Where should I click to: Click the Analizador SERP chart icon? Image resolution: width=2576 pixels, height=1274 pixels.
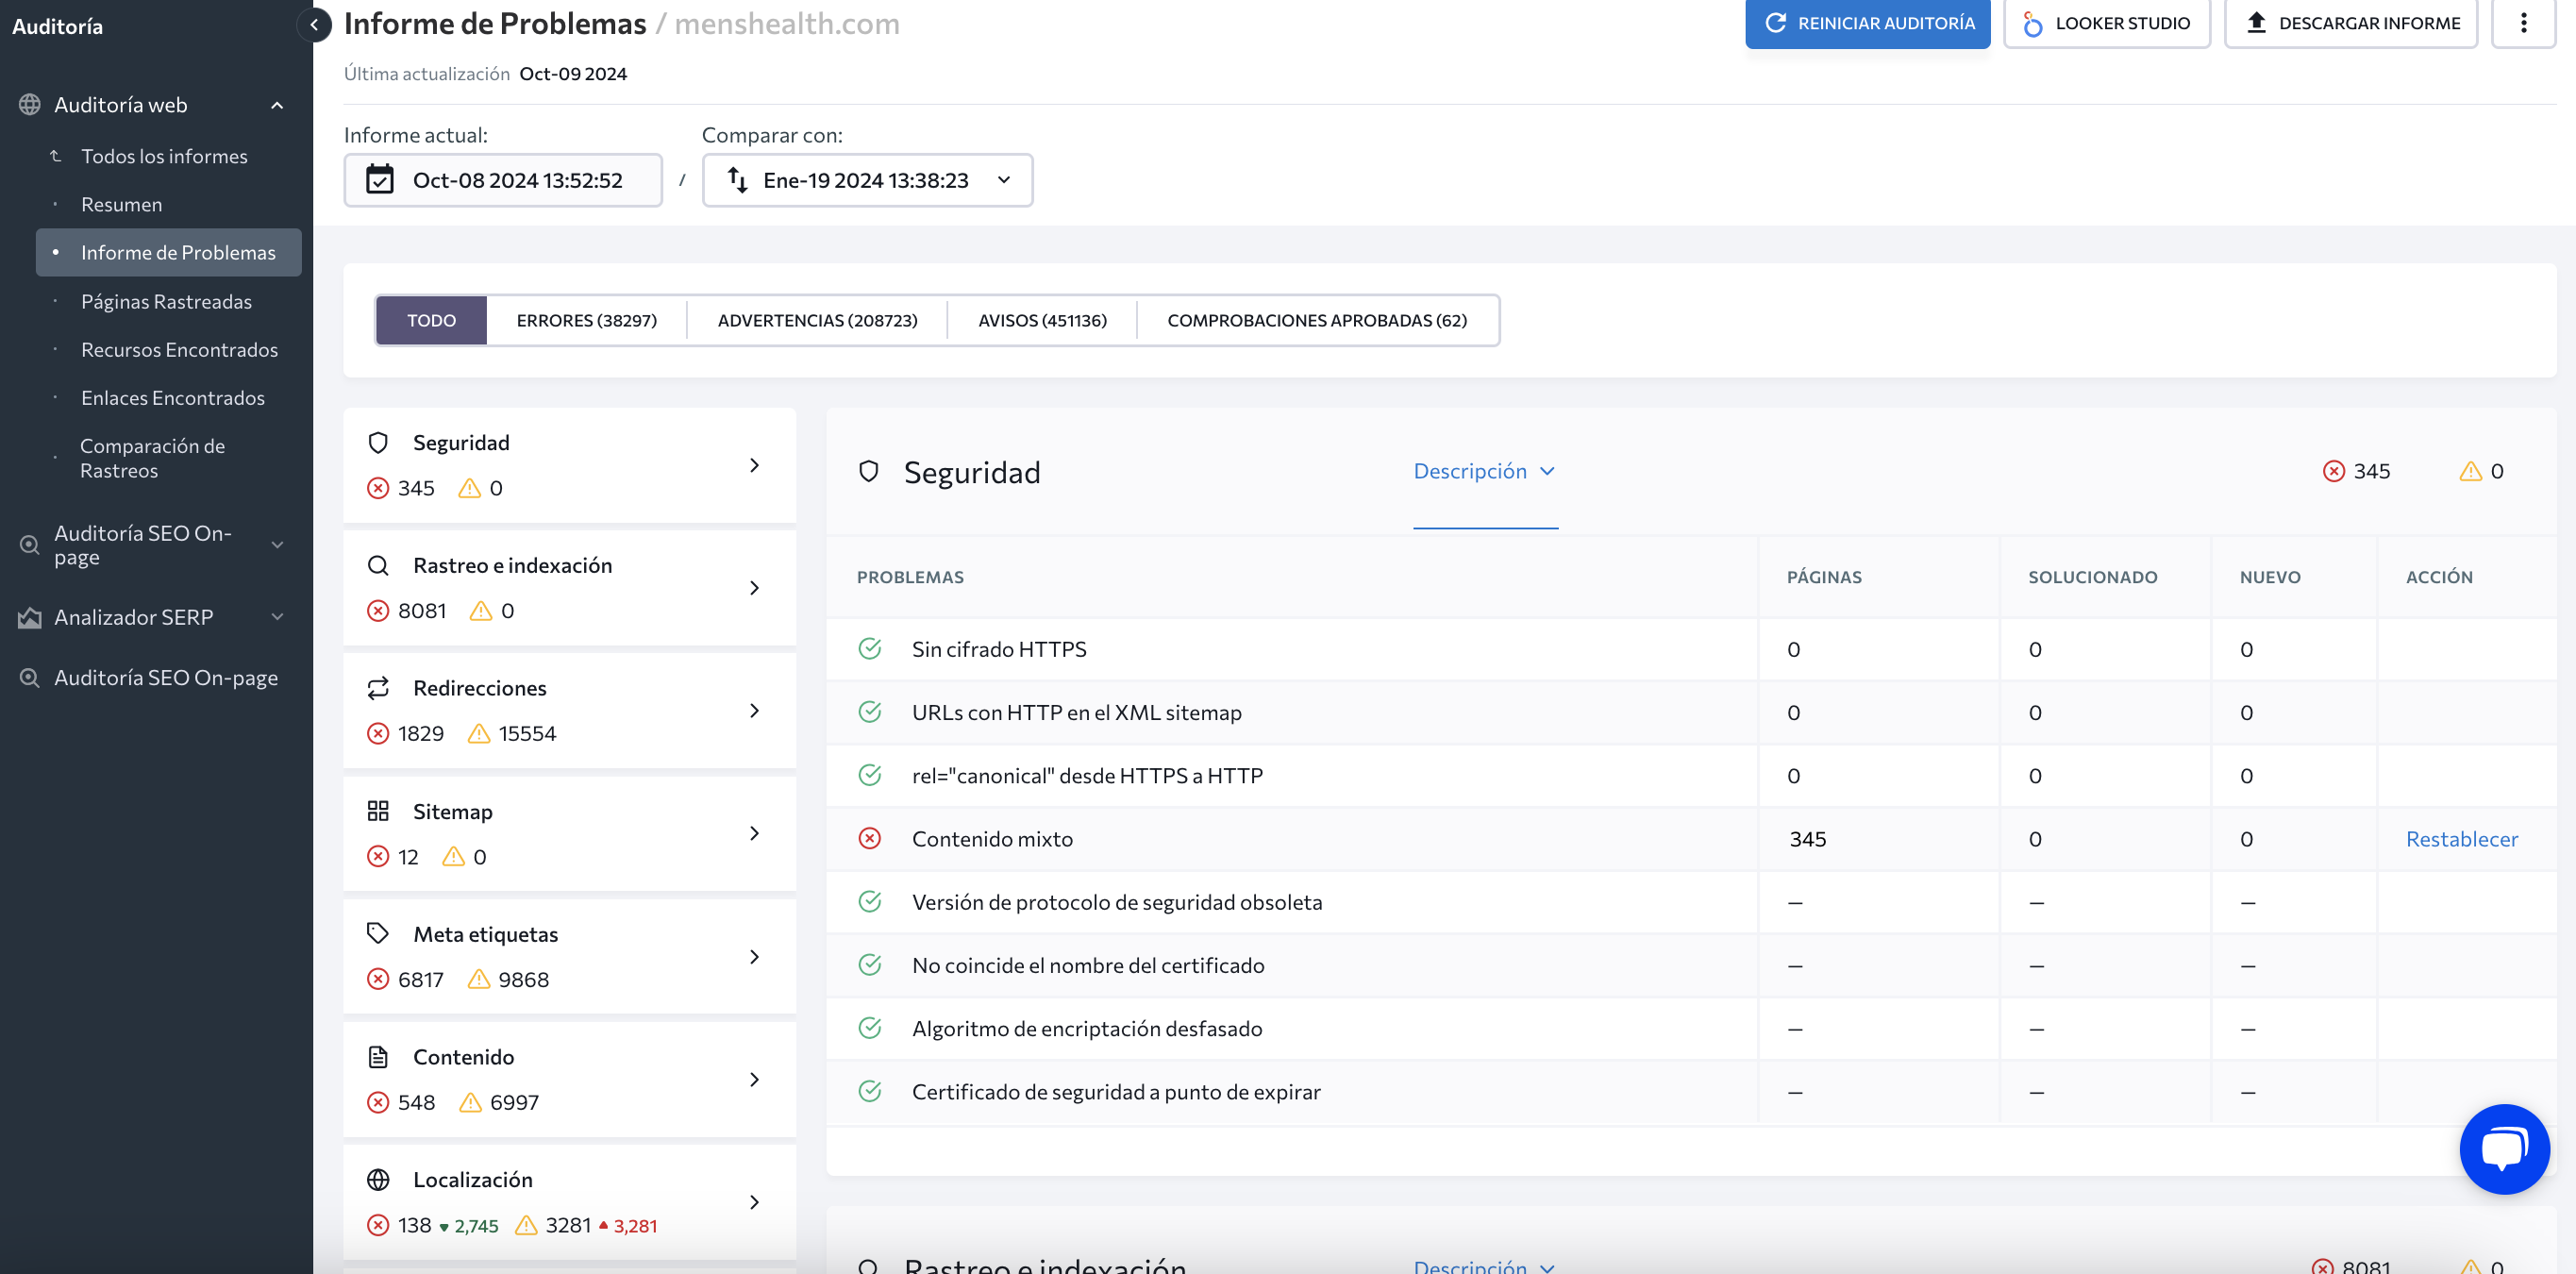click(x=30, y=617)
